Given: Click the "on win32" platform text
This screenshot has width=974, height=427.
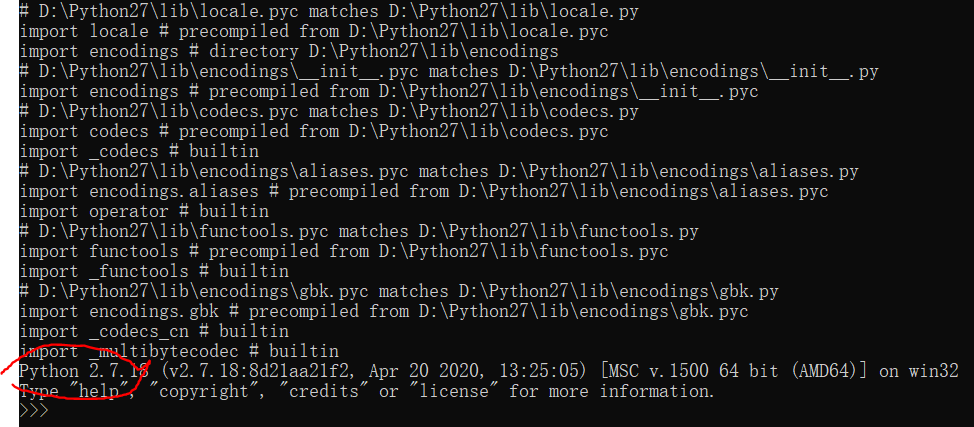Looking at the screenshot, I should click(919, 371).
